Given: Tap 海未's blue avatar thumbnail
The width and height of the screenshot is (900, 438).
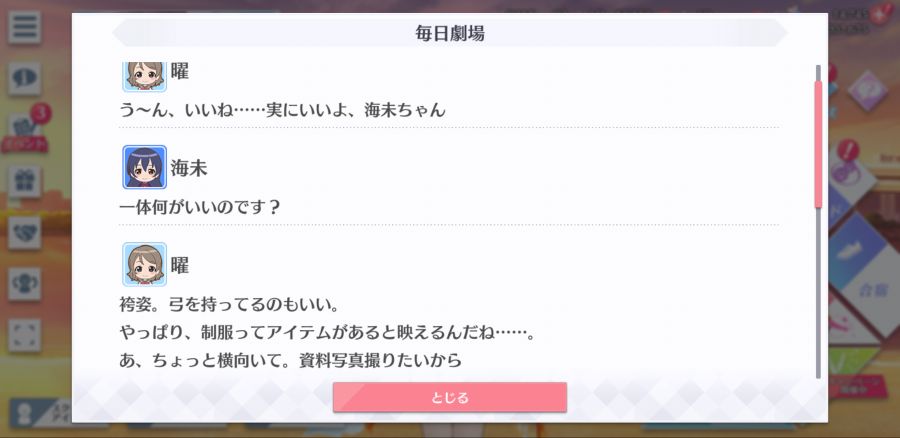Looking at the screenshot, I should click(x=144, y=167).
